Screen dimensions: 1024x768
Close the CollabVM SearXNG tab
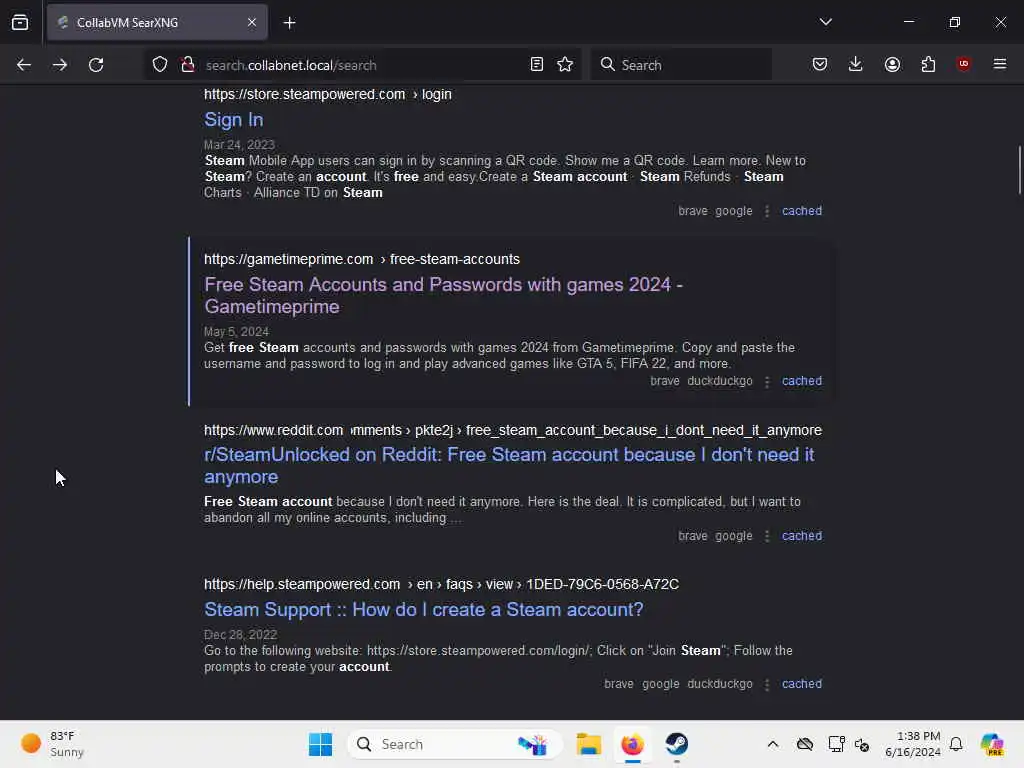click(x=252, y=23)
